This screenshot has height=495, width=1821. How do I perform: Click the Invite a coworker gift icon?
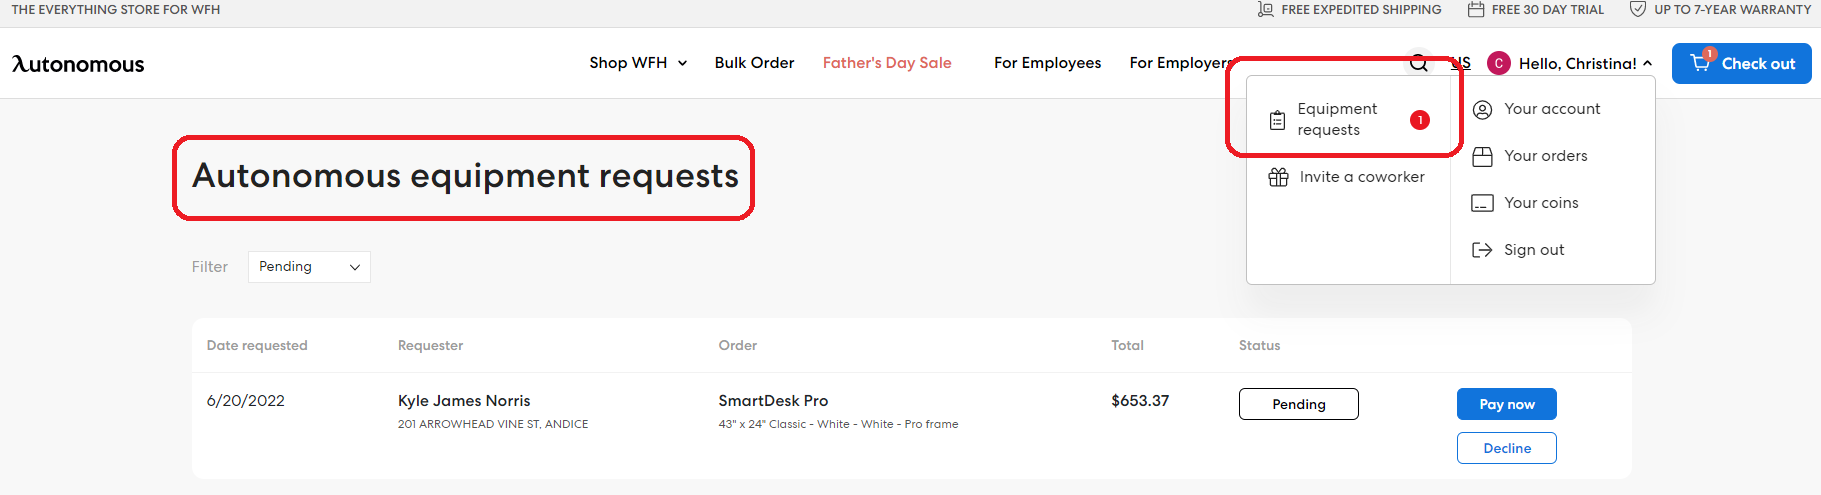1278,177
